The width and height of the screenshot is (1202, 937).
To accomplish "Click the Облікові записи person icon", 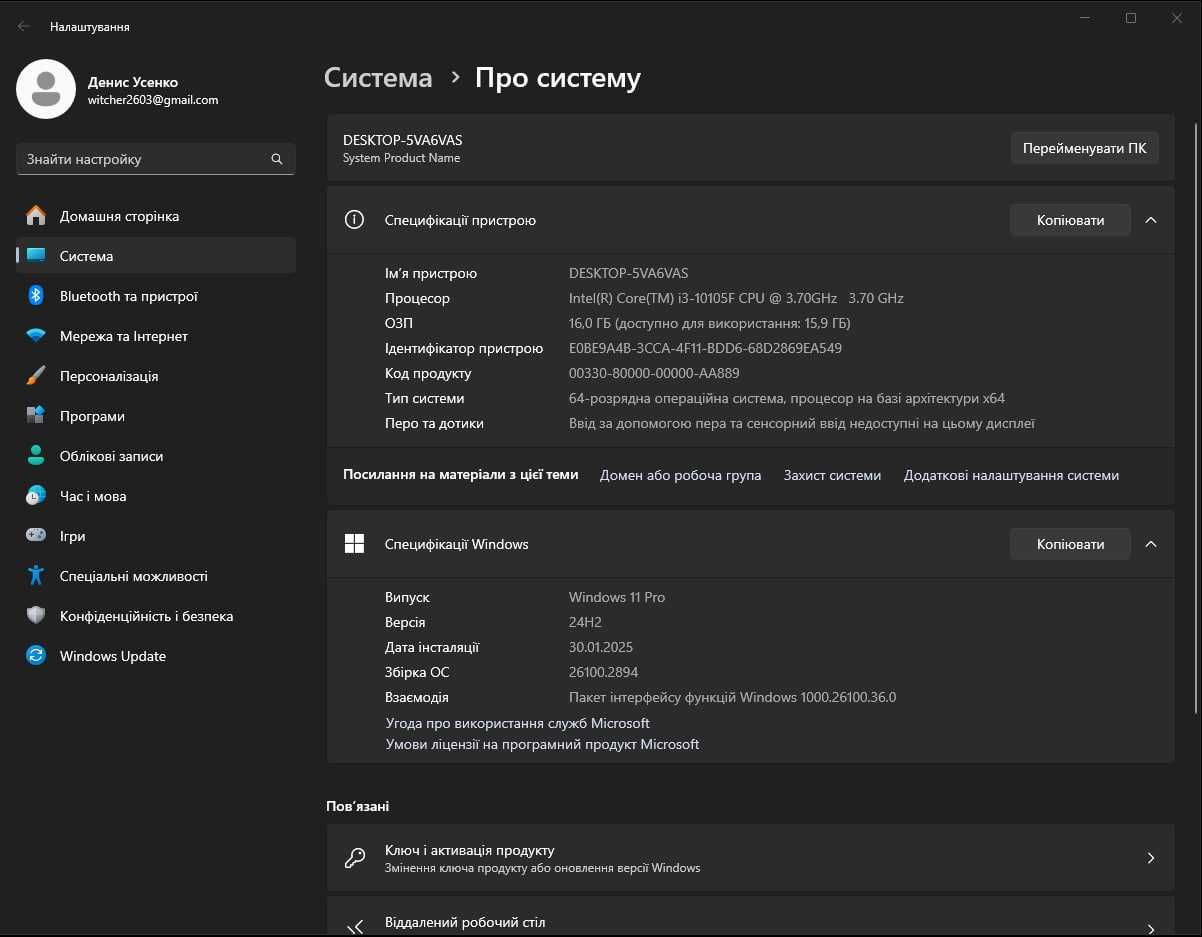I will coord(36,456).
